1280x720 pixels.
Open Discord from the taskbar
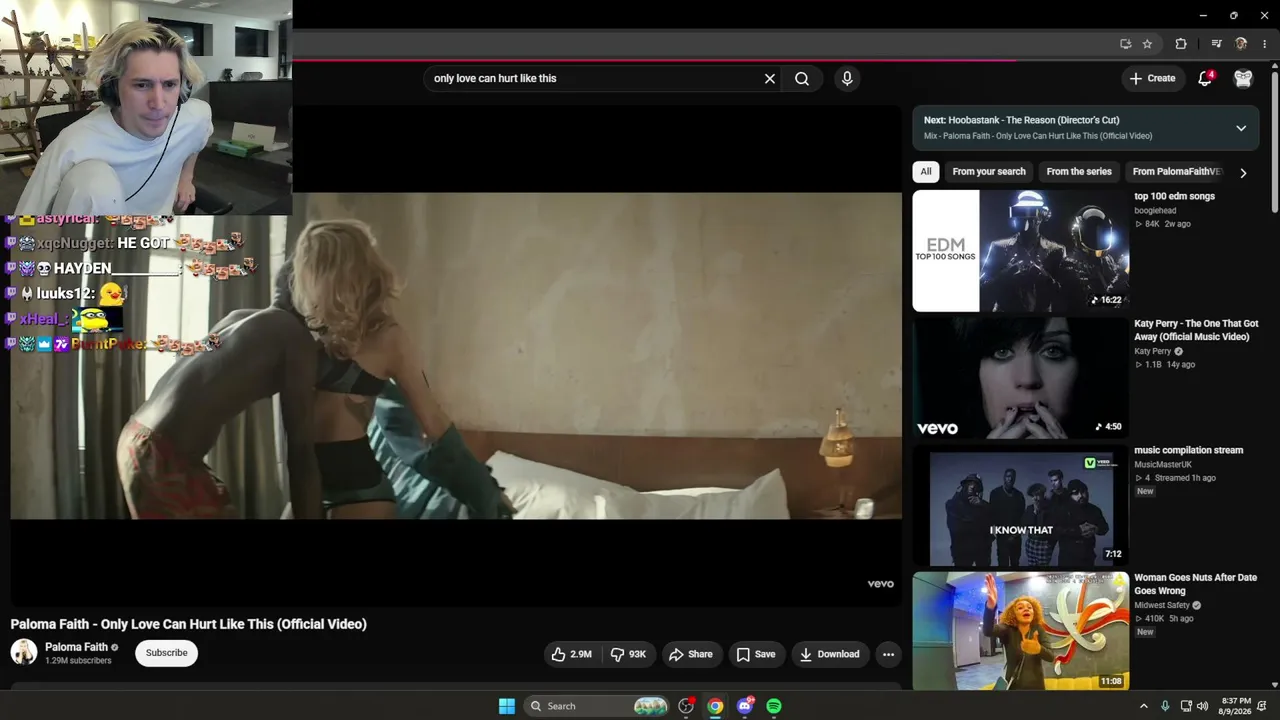[x=745, y=706]
